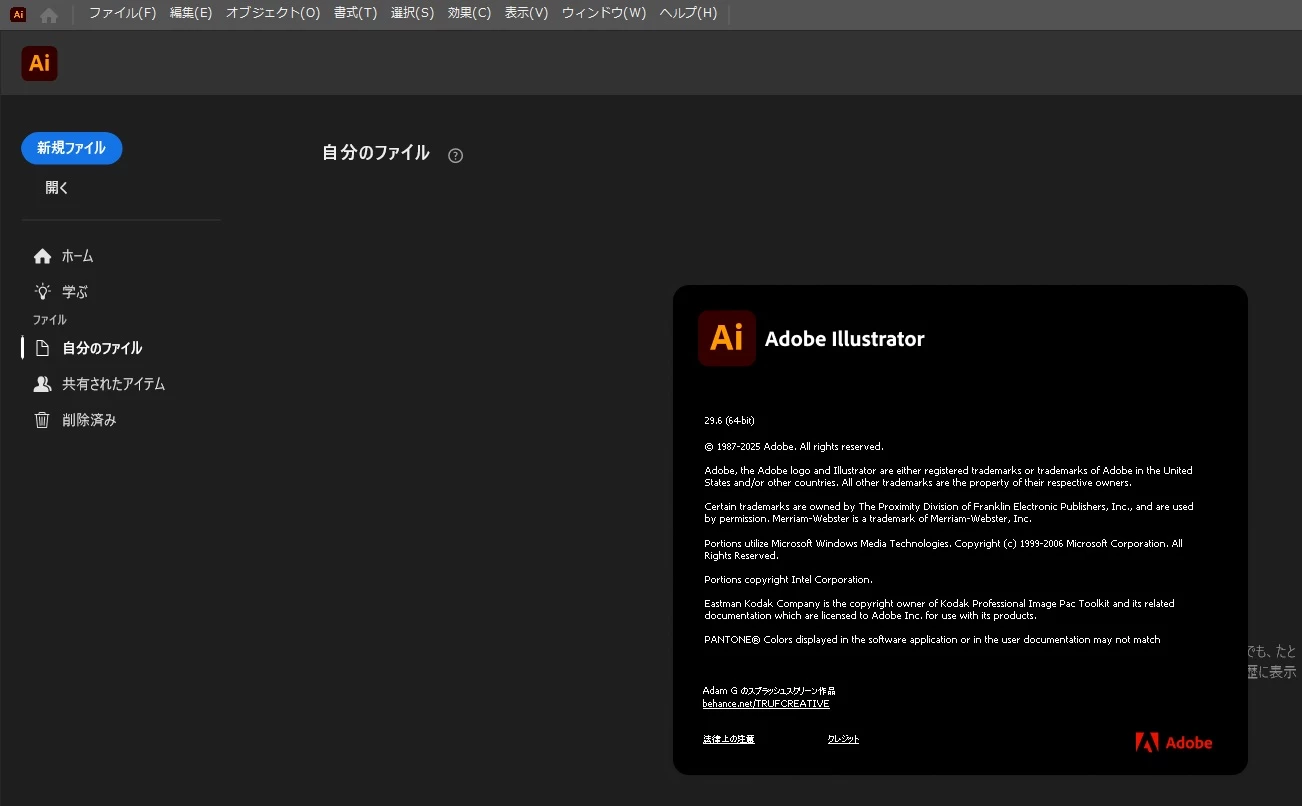This screenshot has width=1302, height=806.
Task: Click the Adobe Illustrator title in the dialog
Action: coord(845,339)
